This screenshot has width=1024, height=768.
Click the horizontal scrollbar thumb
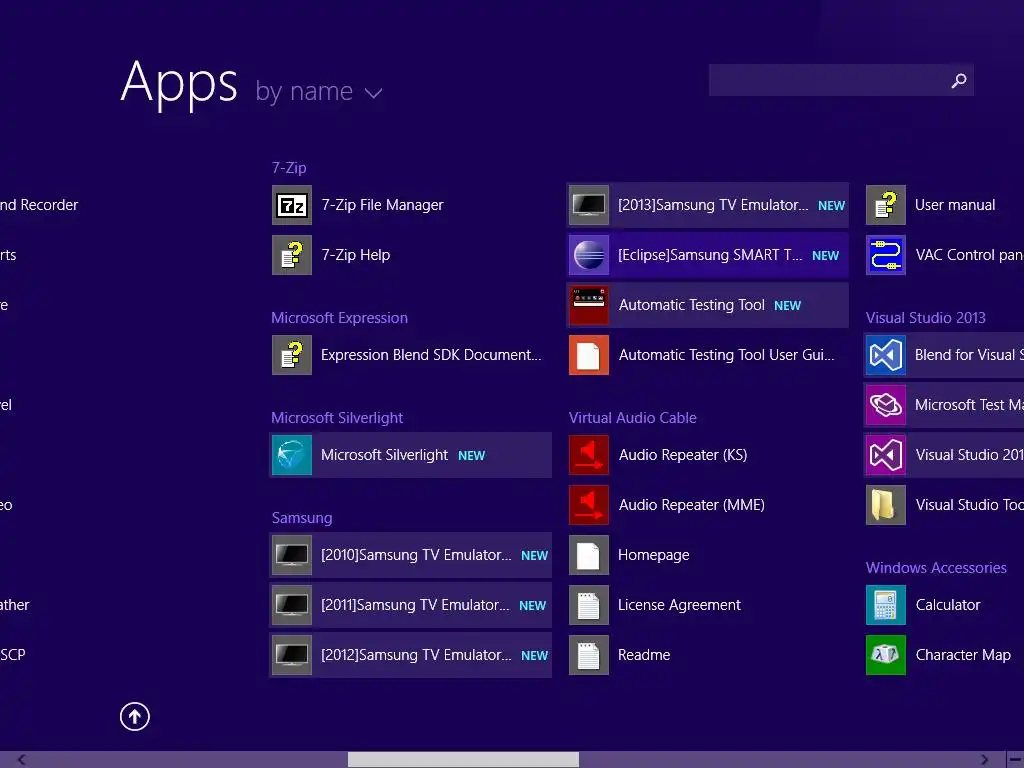tap(463, 760)
